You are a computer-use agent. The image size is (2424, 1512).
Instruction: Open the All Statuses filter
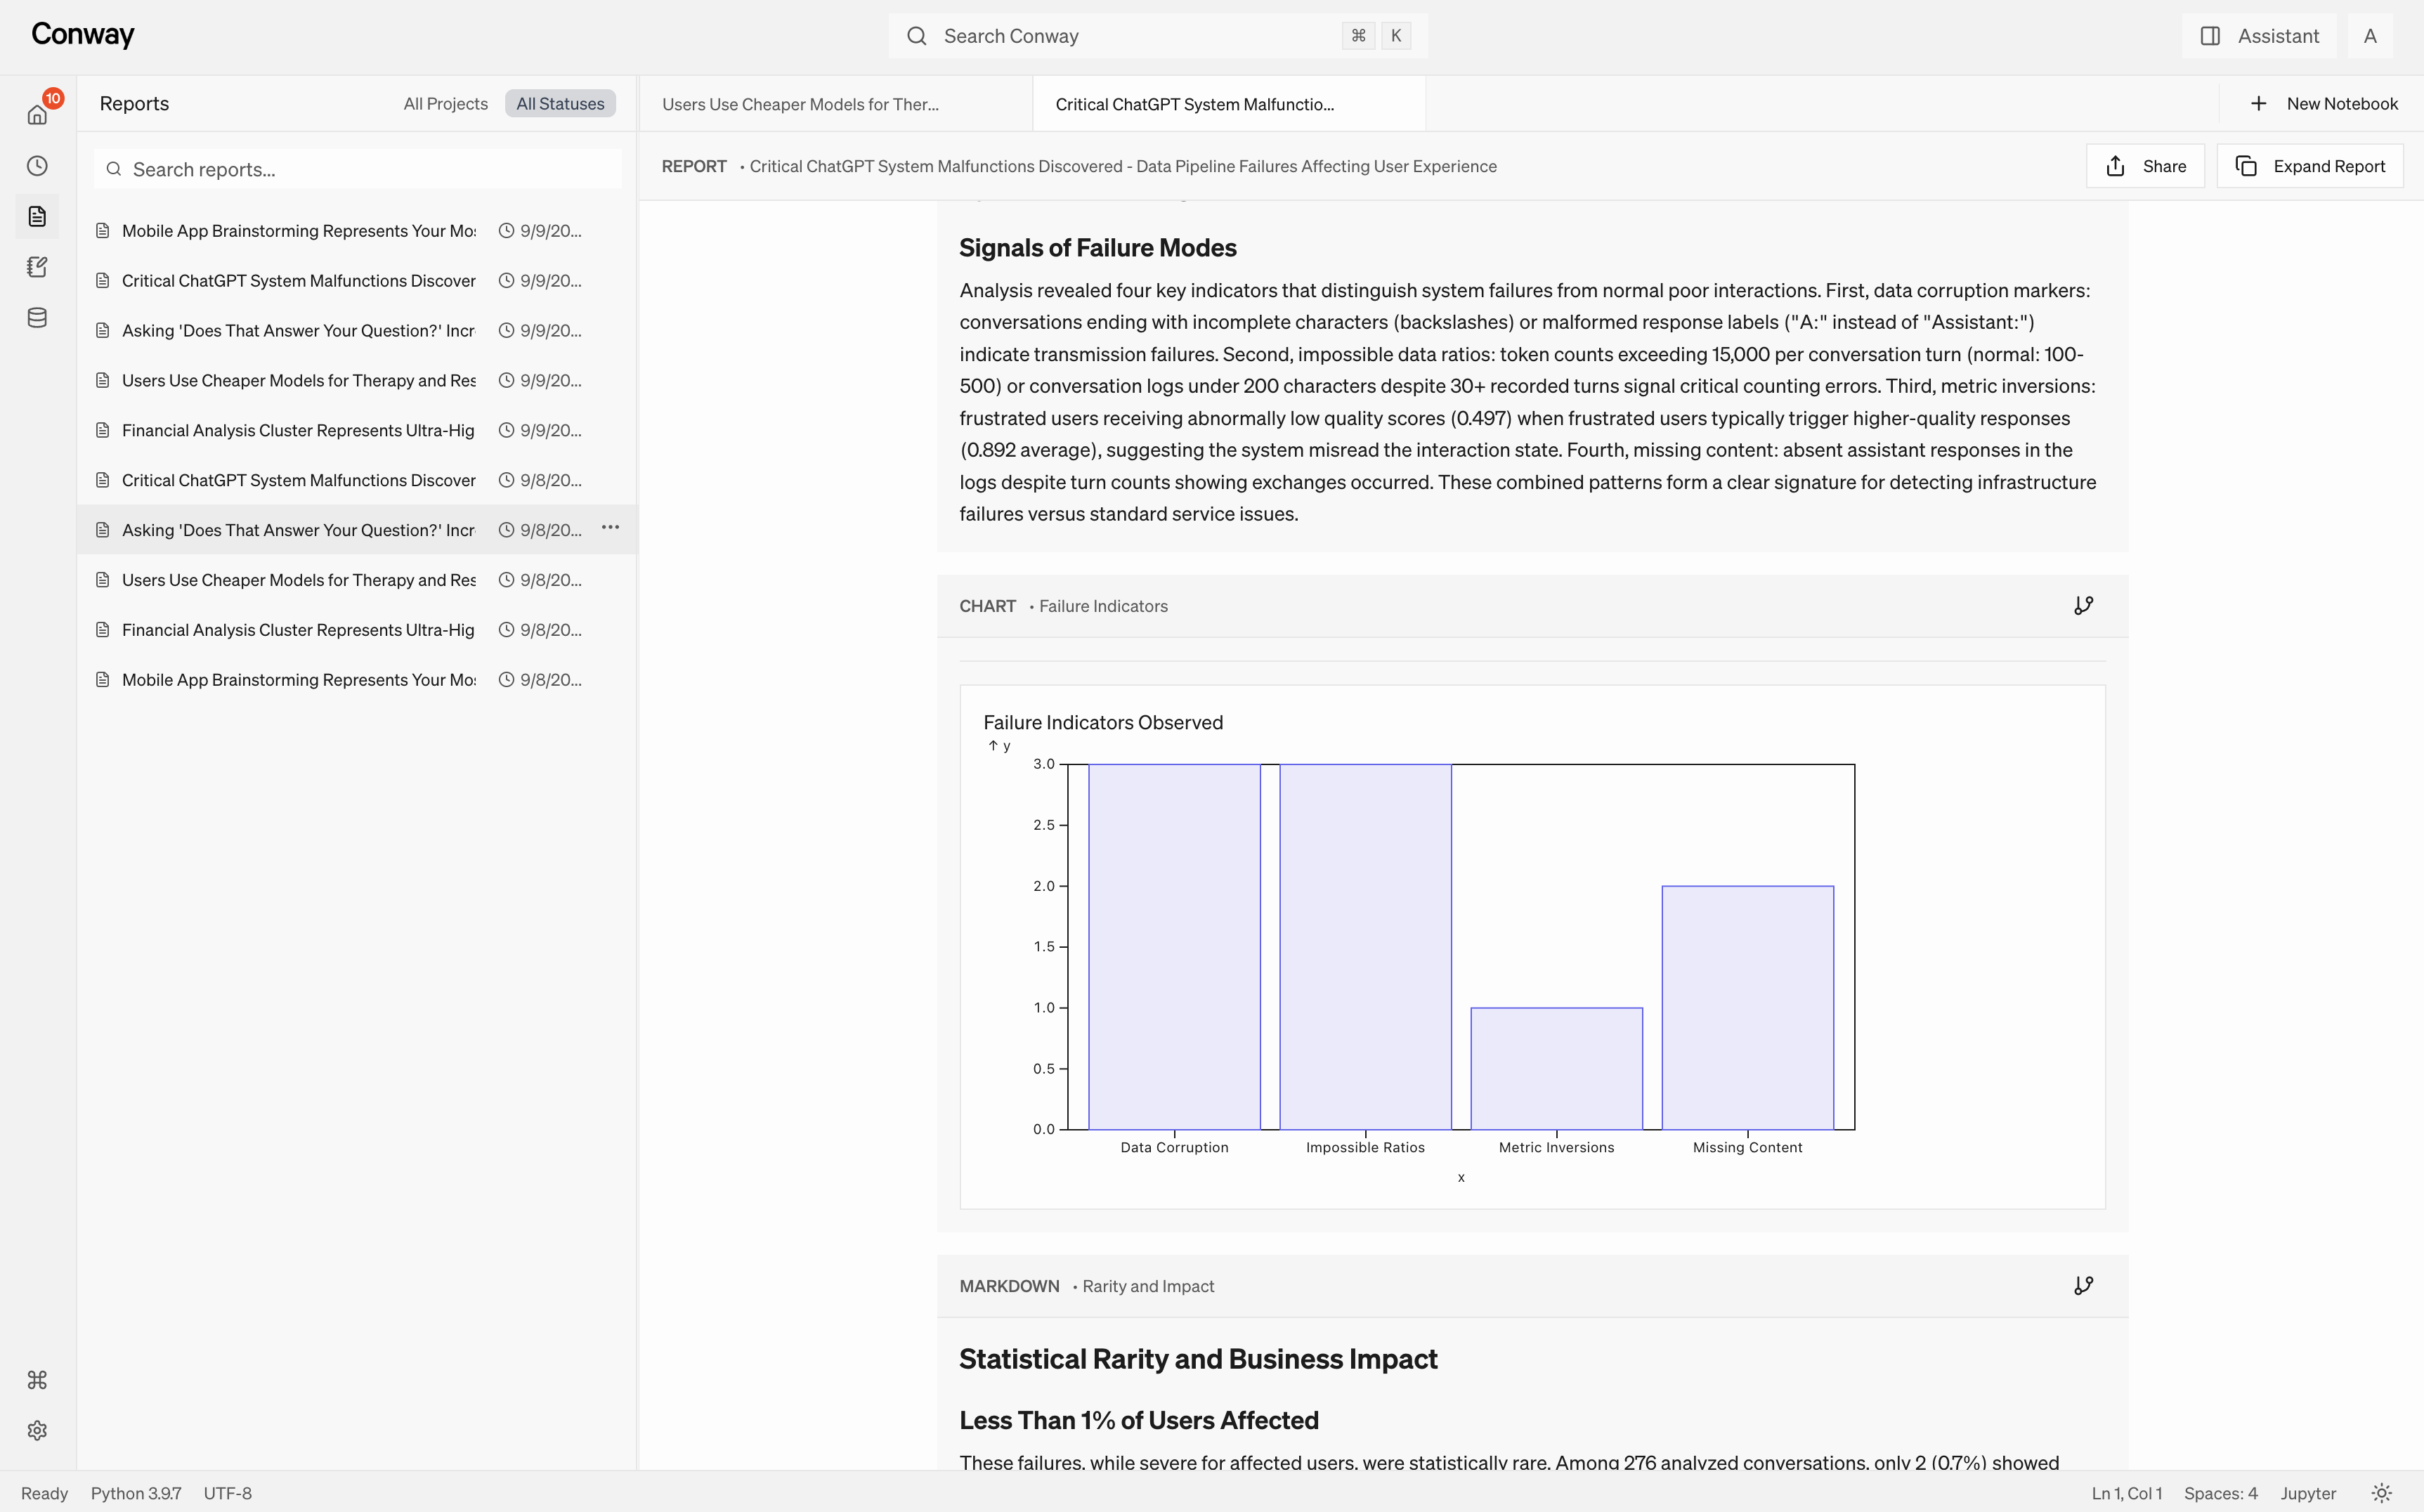click(x=559, y=104)
